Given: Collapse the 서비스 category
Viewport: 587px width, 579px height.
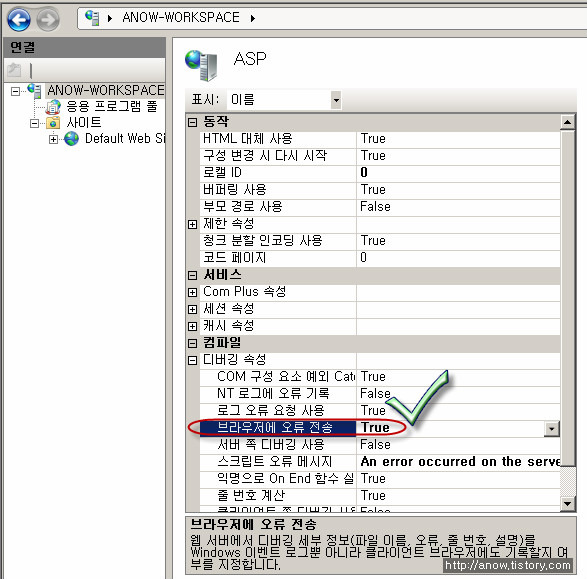Looking at the screenshot, I should pos(192,275).
